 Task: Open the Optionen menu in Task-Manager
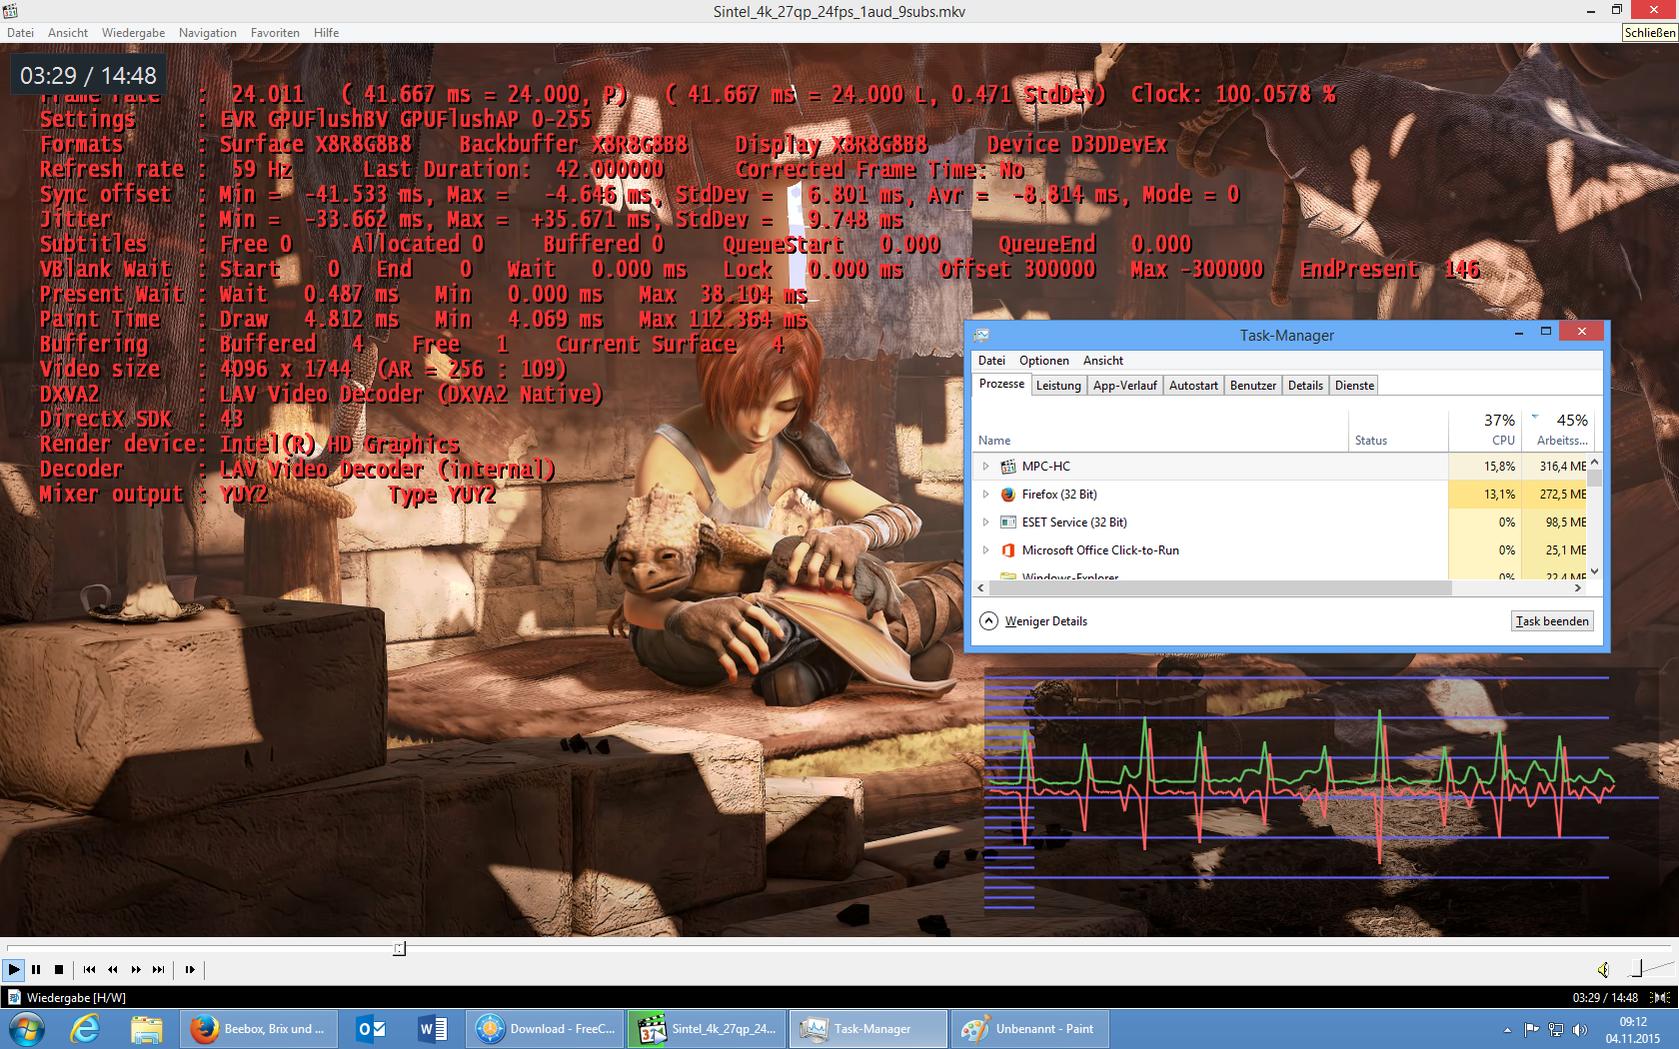[x=1044, y=360]
